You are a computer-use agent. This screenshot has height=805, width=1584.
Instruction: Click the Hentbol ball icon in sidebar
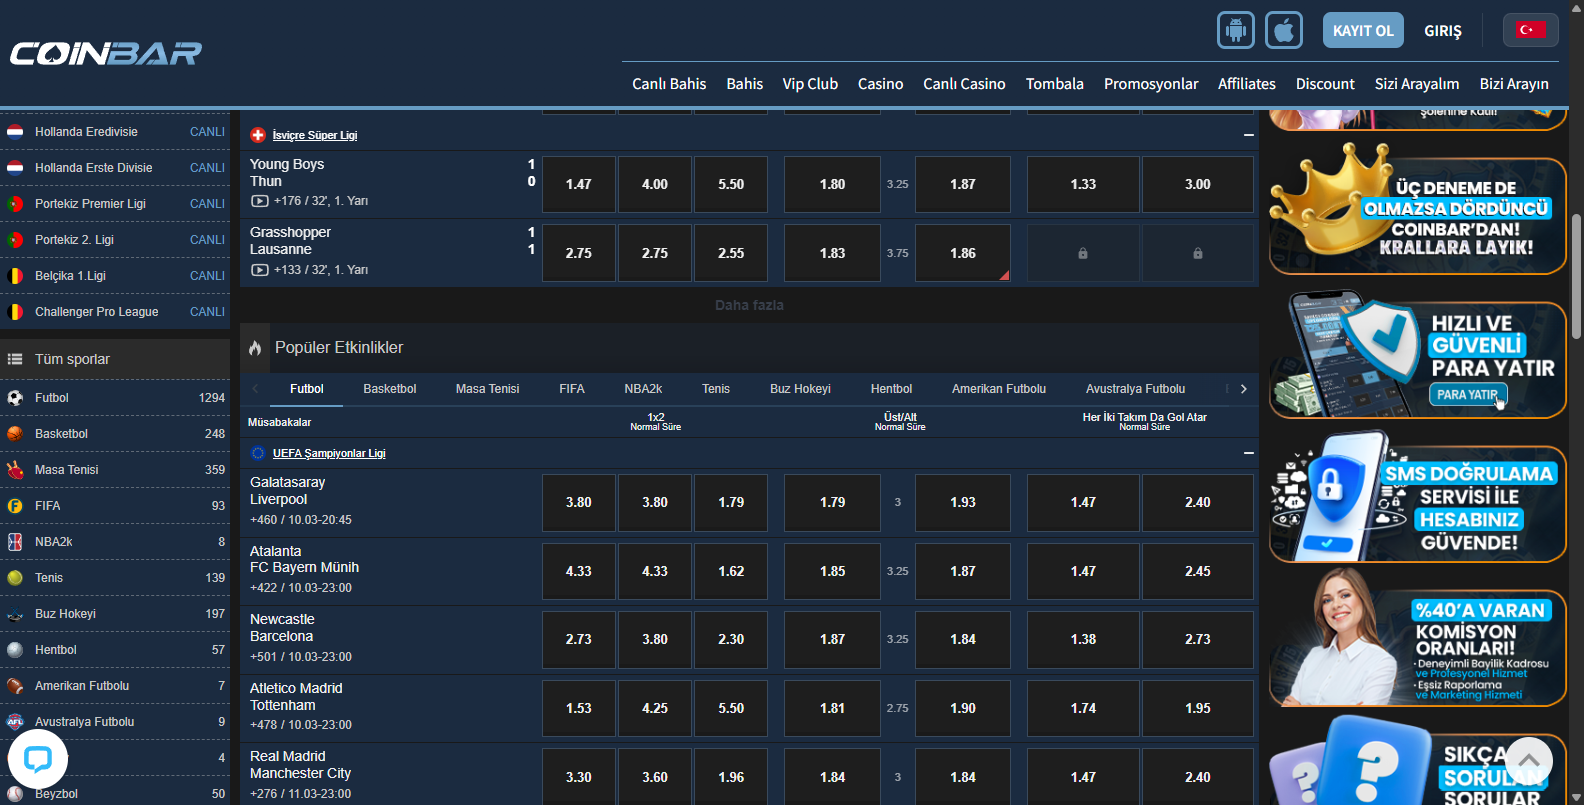click(15, 650)
